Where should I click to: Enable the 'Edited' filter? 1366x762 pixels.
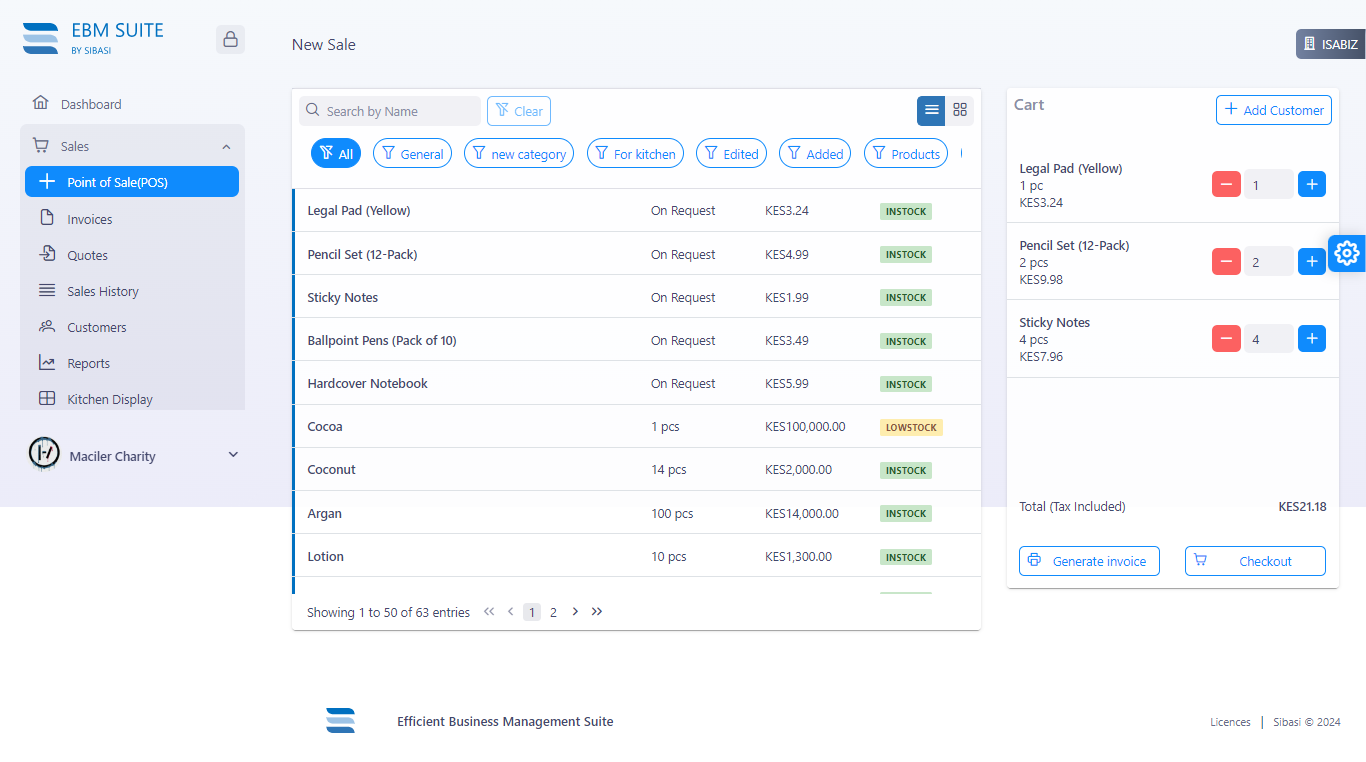point(731,153)
